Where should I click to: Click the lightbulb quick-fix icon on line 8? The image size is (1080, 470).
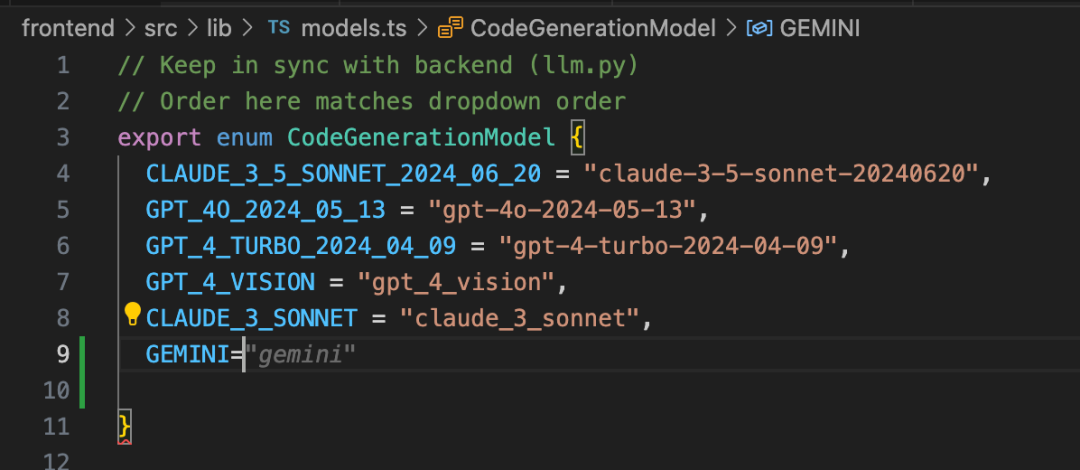pos(132,314)
